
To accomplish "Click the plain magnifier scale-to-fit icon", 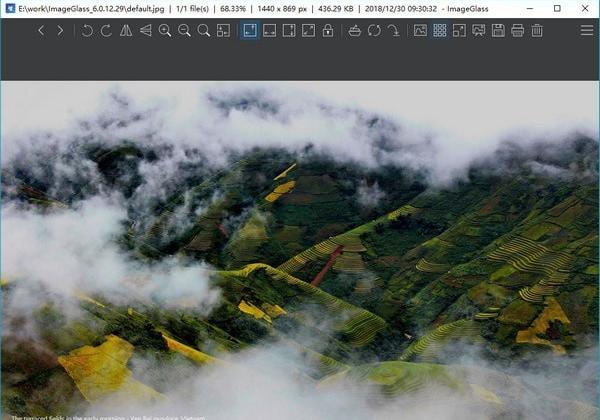I will [204, 31].
